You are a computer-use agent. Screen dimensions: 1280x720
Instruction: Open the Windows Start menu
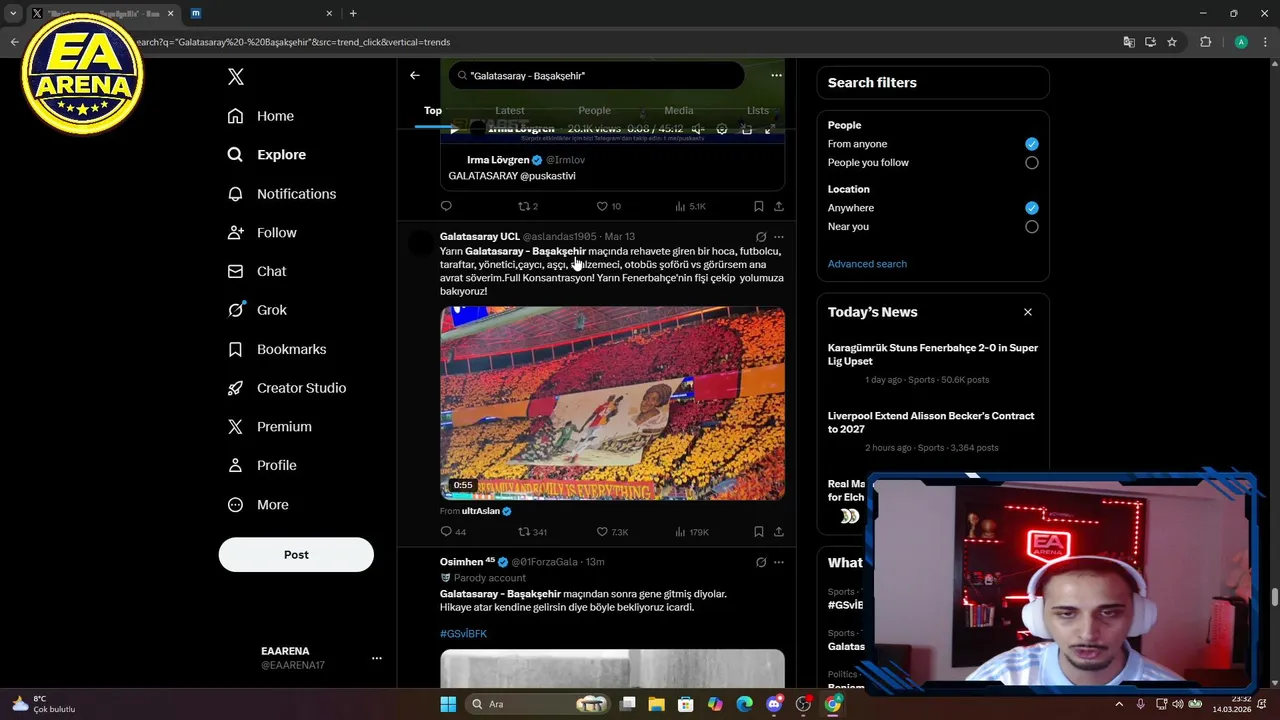[x=448, y=704]
